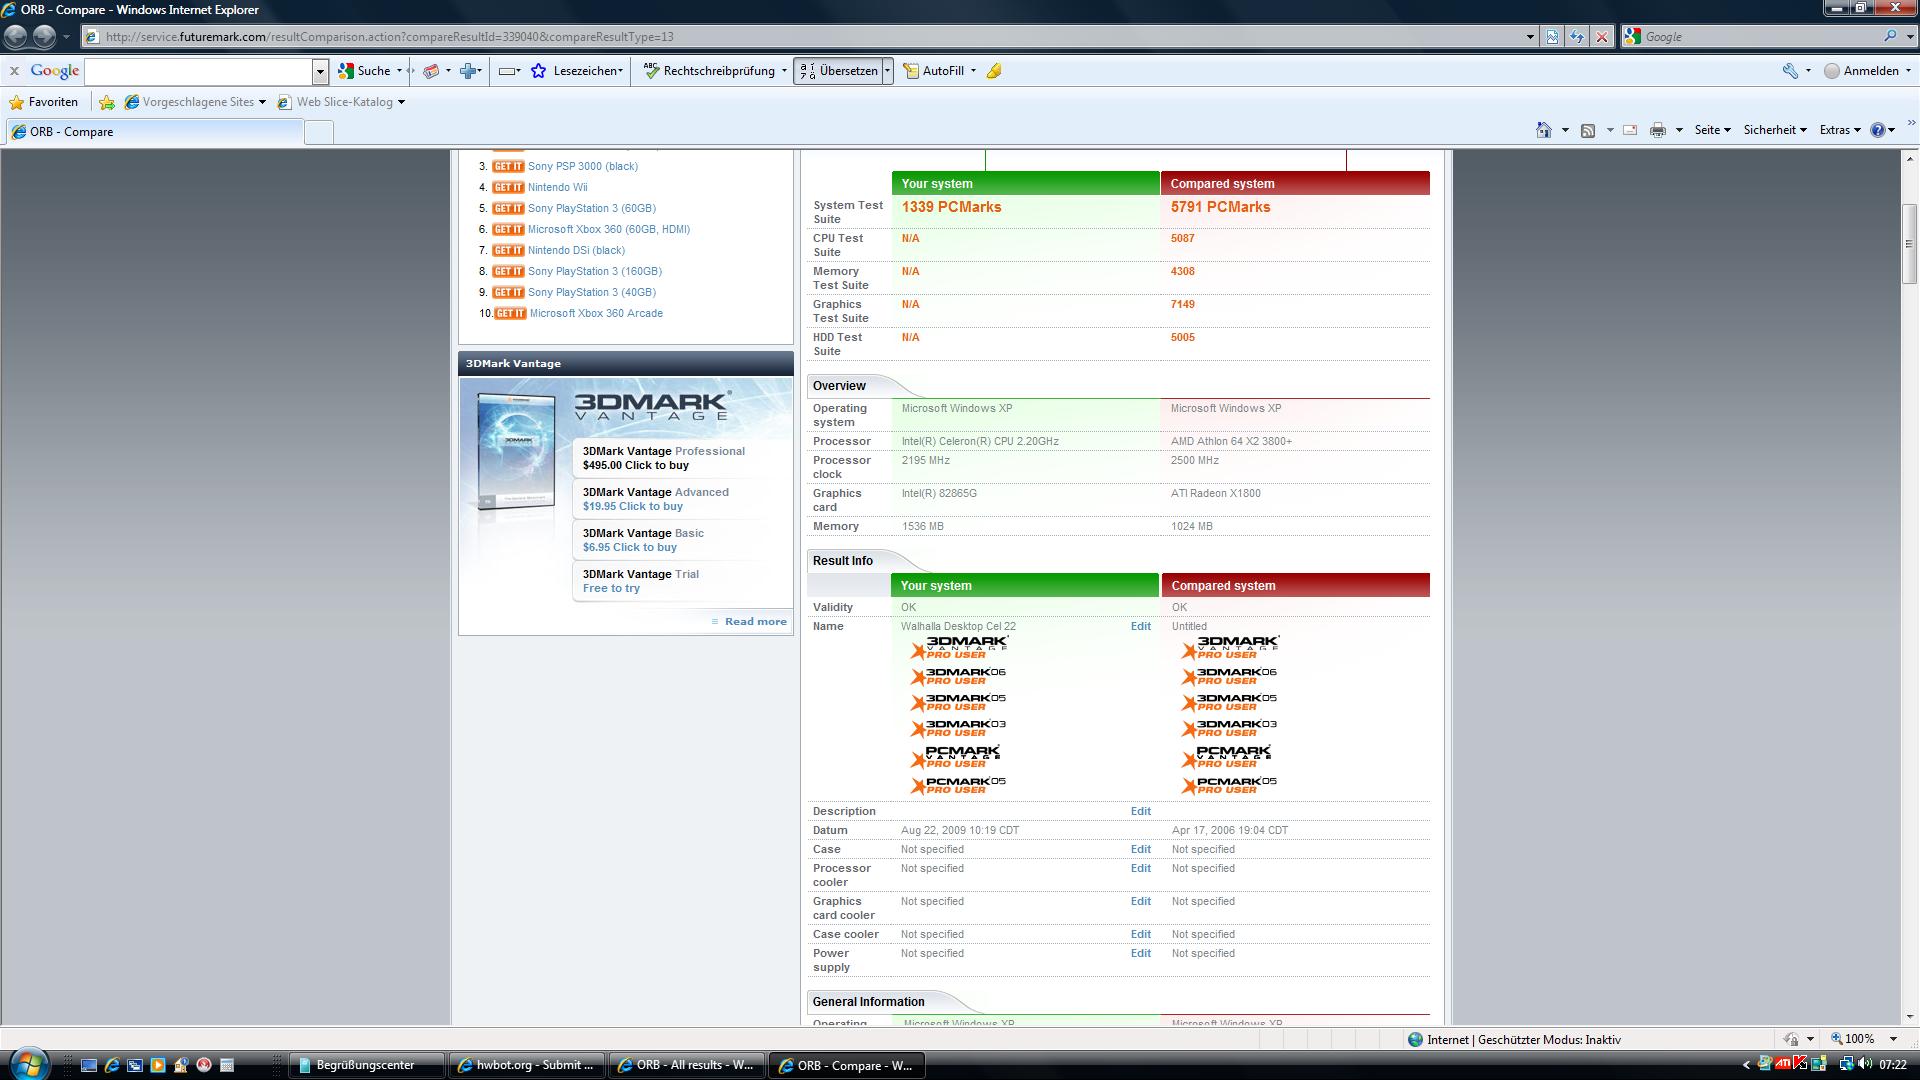This screenshot has width=1920, height=1080.
Task: Click in the address bar URL field
Action: coord(800,37)
